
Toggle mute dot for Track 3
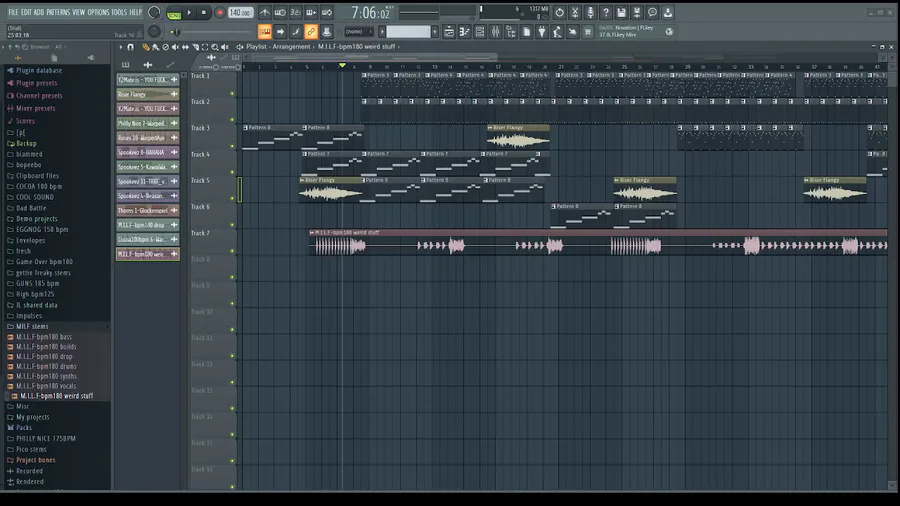(232, 146)
